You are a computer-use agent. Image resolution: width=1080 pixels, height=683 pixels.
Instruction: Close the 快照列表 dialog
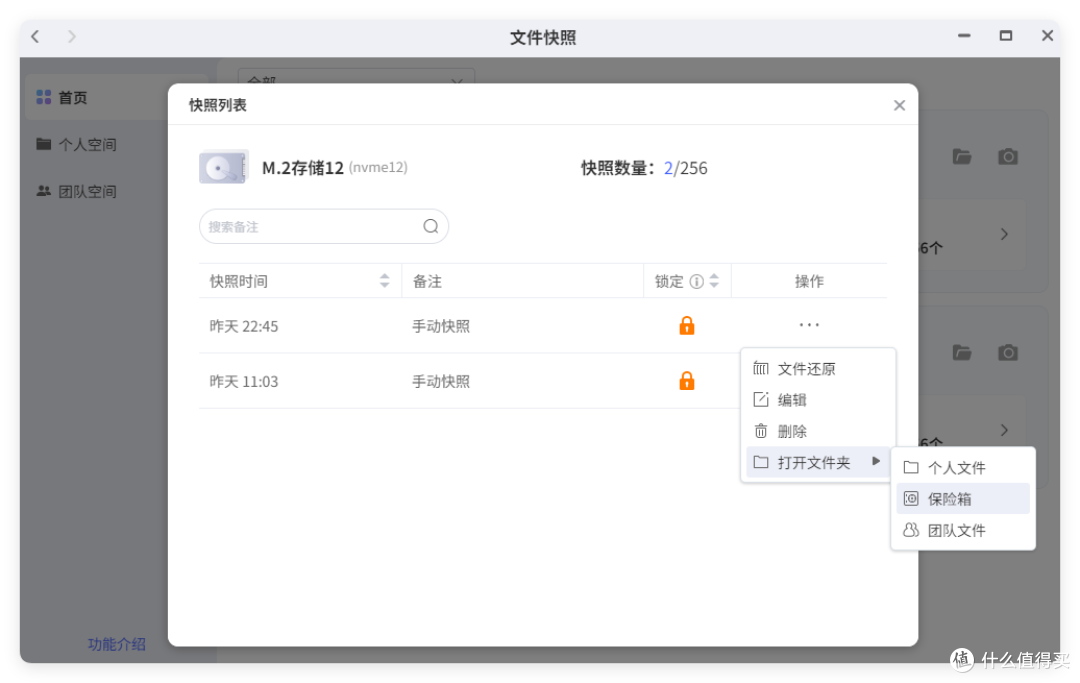pos(899,105)
